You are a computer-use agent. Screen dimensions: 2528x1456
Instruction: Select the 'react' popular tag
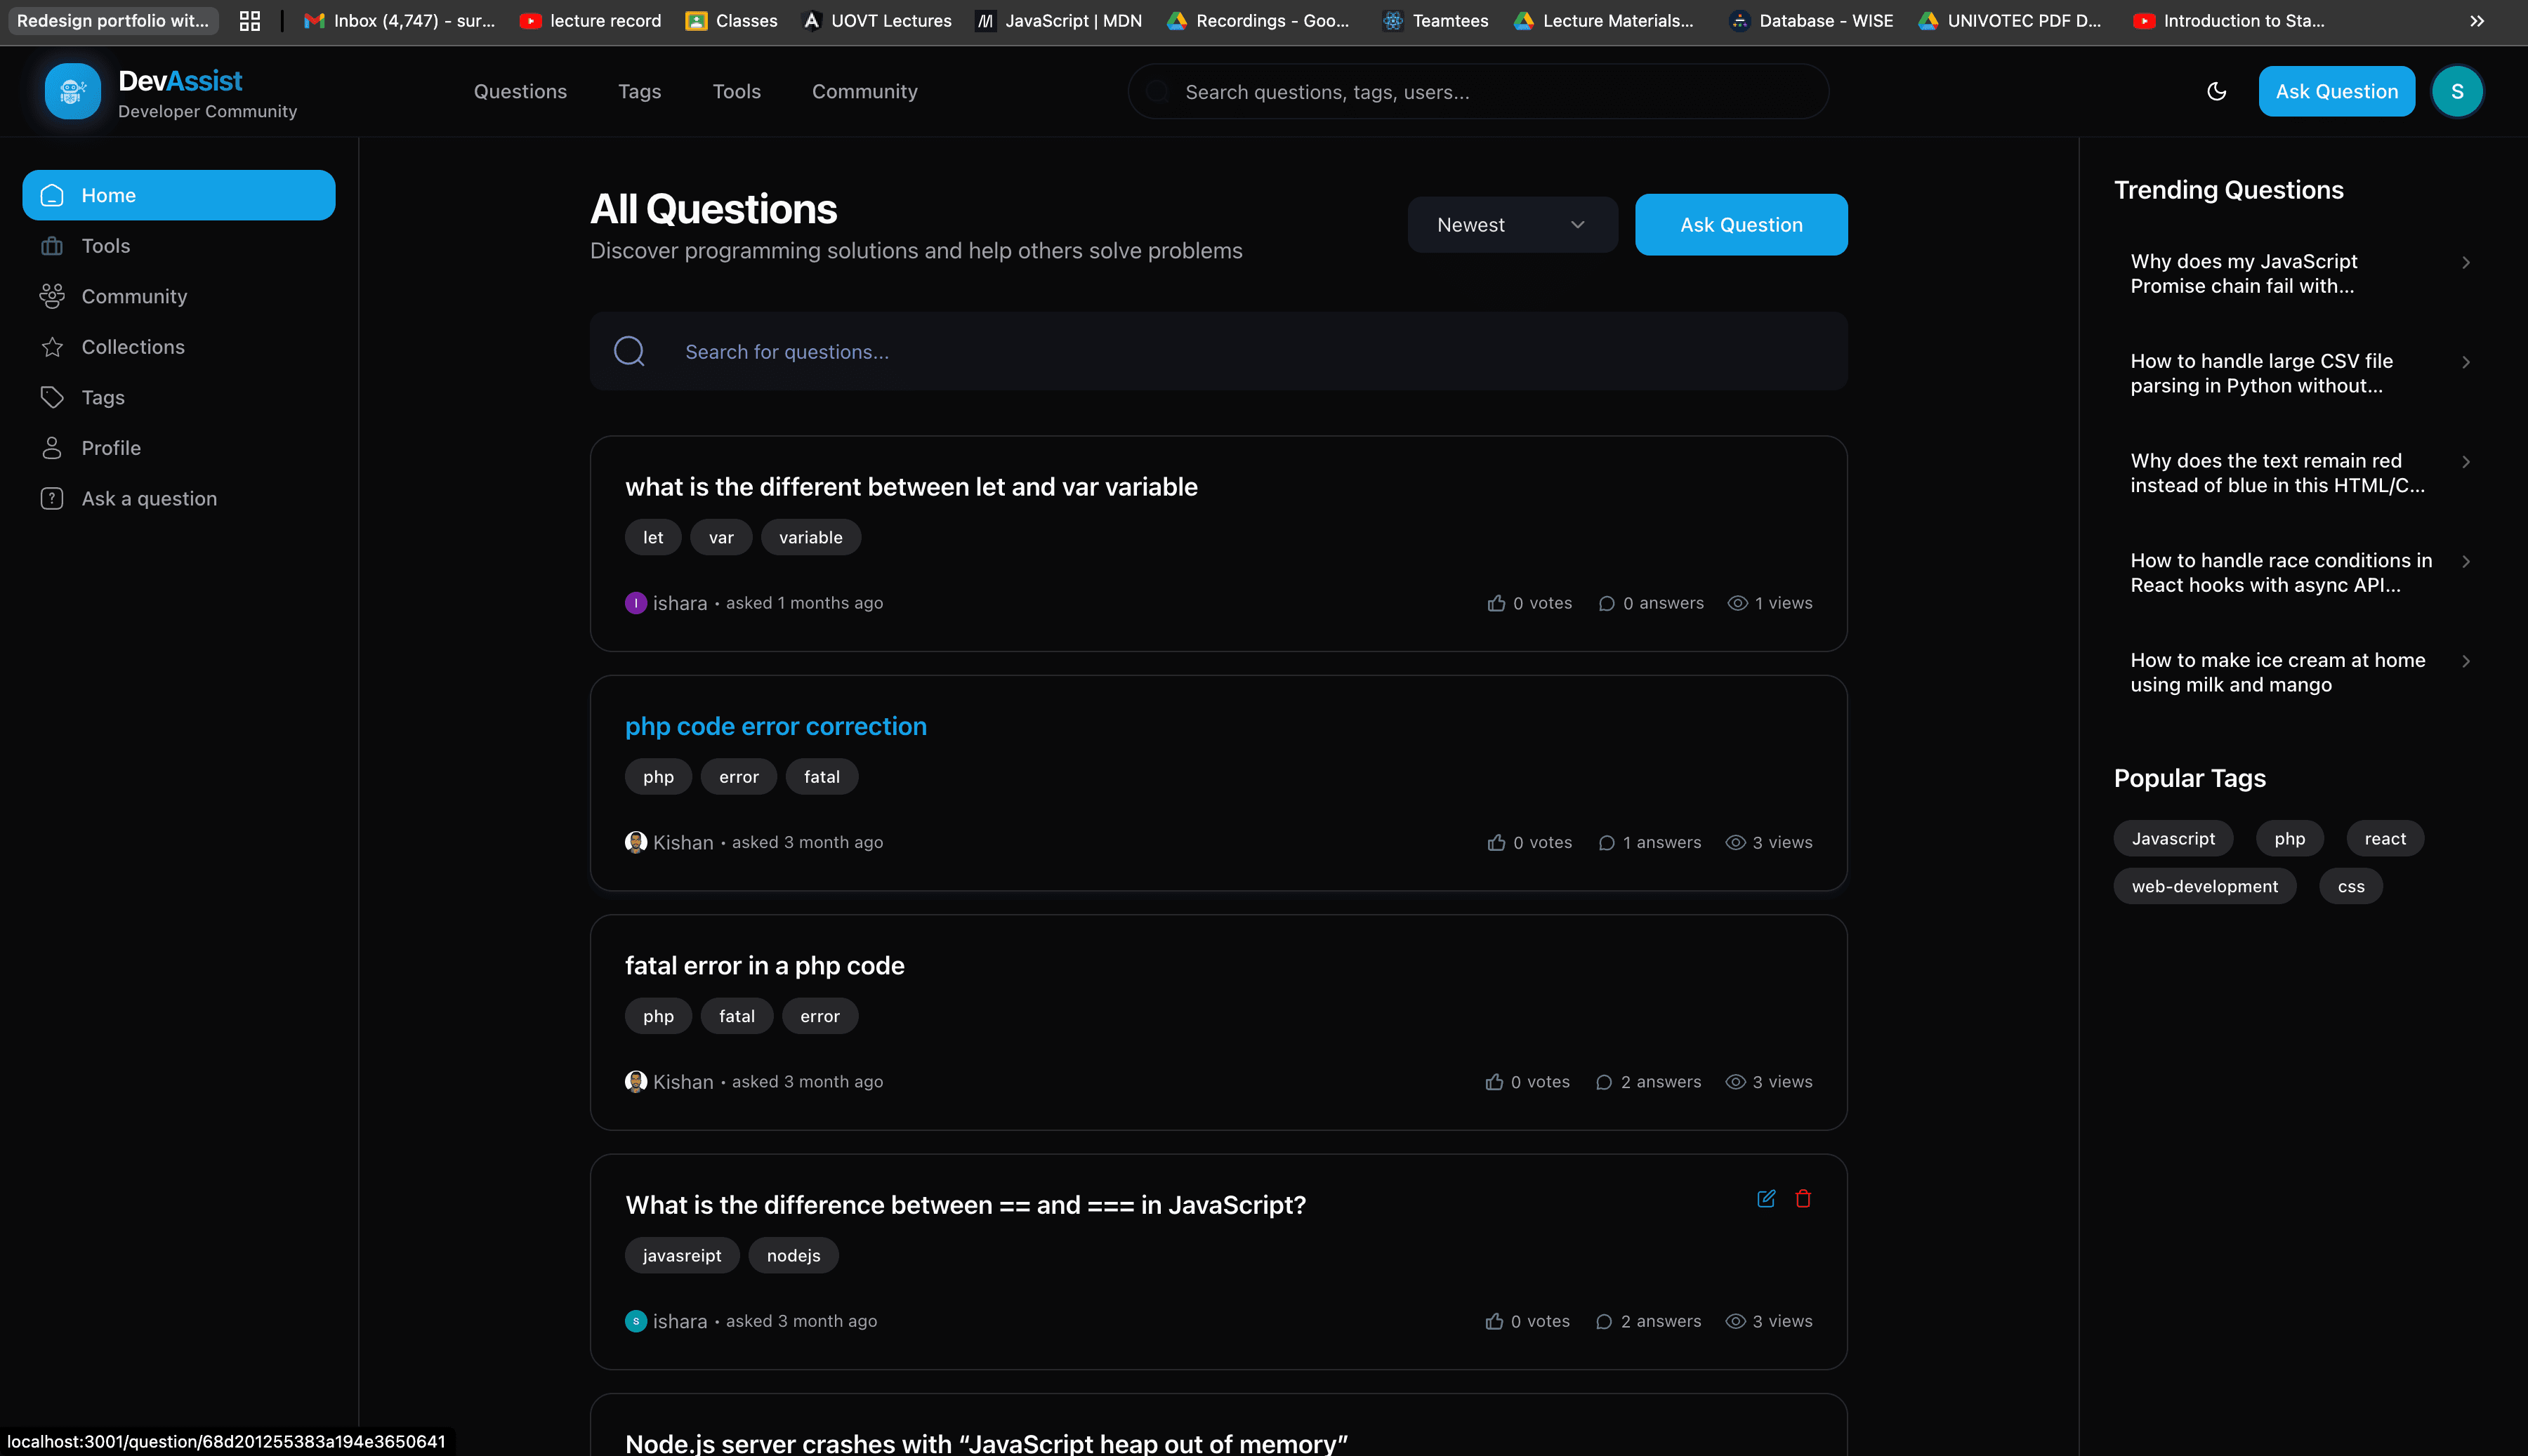click(2384, 838)
